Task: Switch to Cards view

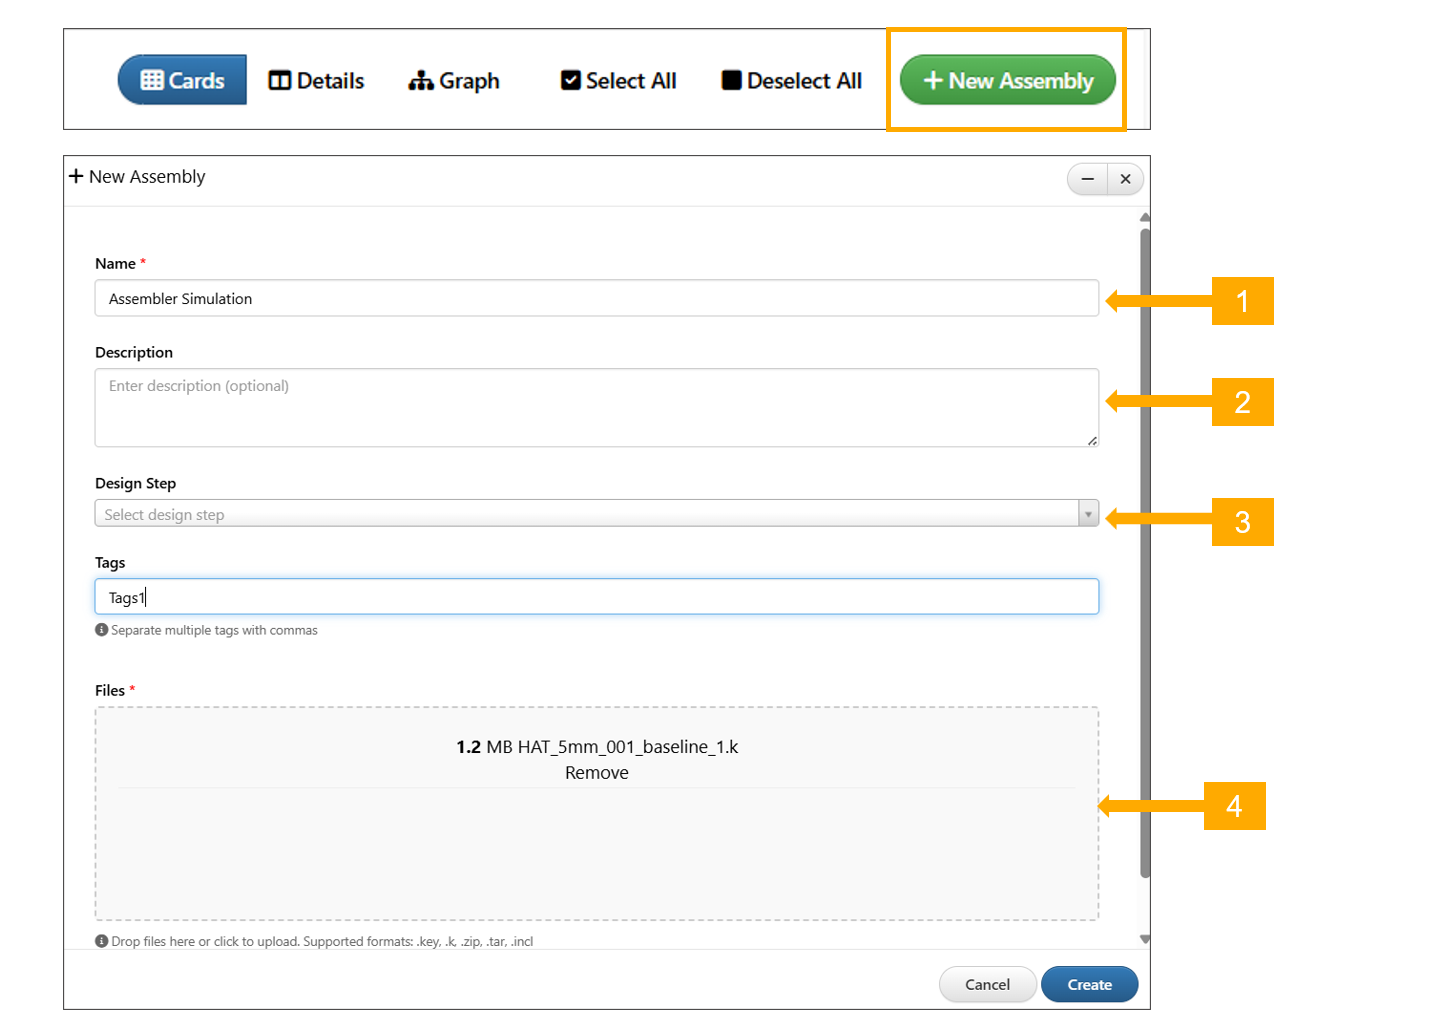Action: point(182,80)
